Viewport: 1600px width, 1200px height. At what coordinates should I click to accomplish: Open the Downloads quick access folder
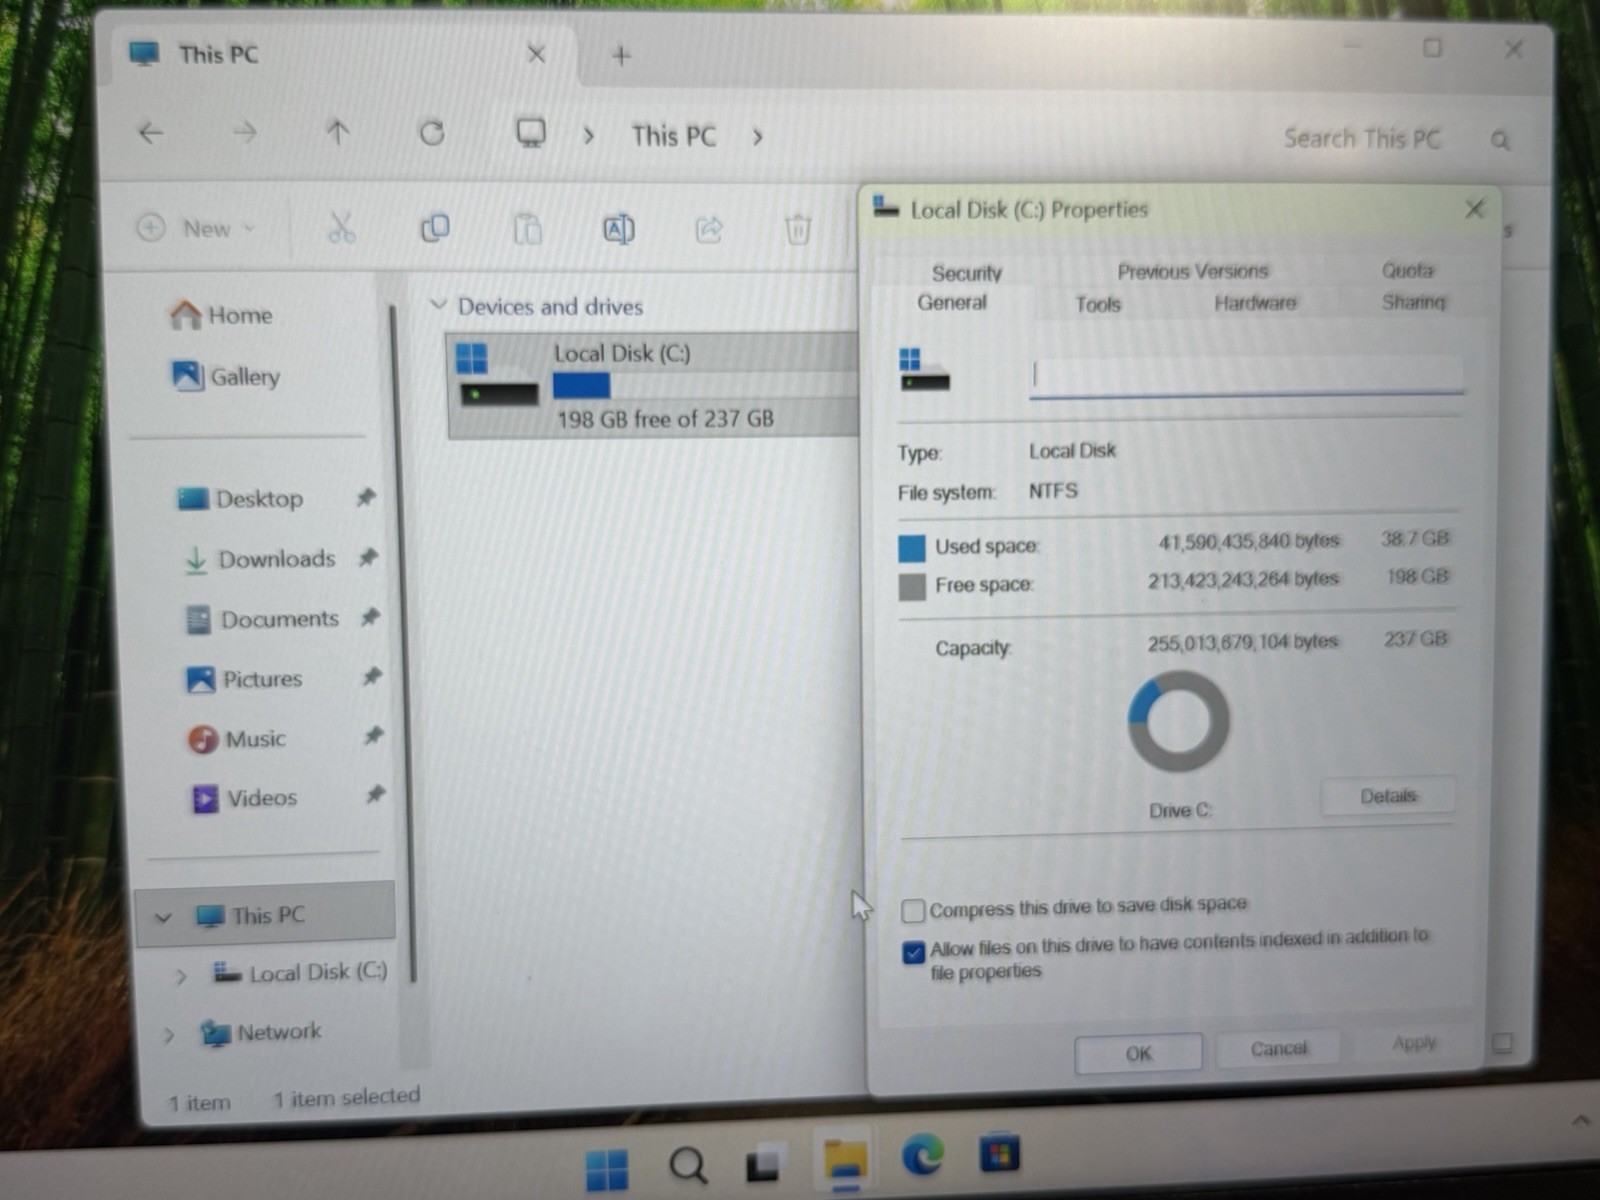coord(260,558)
